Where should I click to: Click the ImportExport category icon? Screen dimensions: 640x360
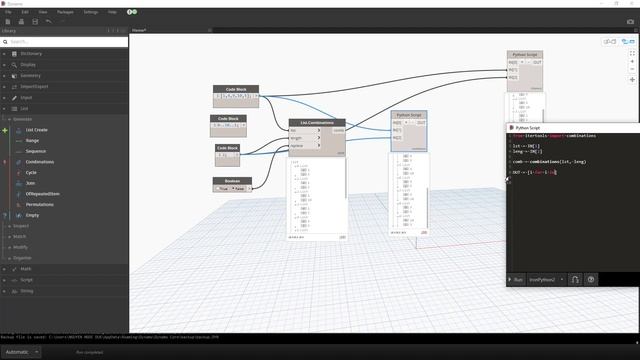pyautogui.click(x=14, y=87)
